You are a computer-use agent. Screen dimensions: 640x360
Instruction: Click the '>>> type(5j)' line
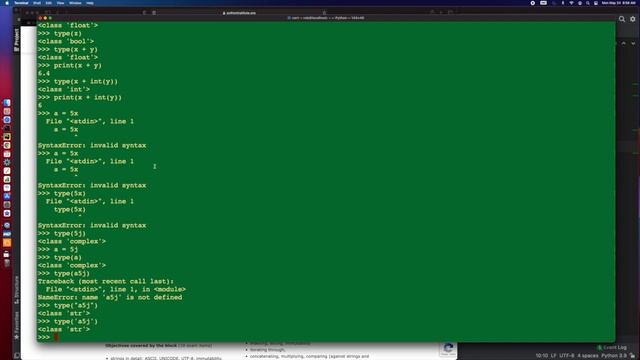coord(62,233)
